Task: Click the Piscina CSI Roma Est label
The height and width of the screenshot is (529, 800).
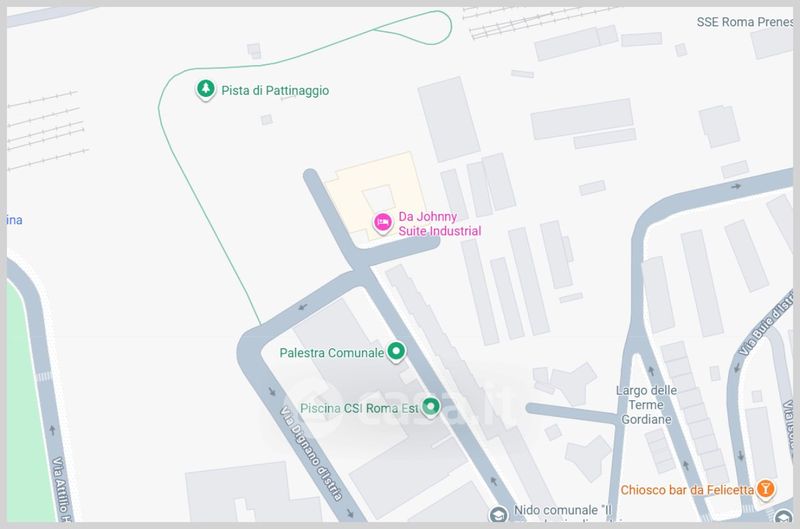Action: point(359,408)
